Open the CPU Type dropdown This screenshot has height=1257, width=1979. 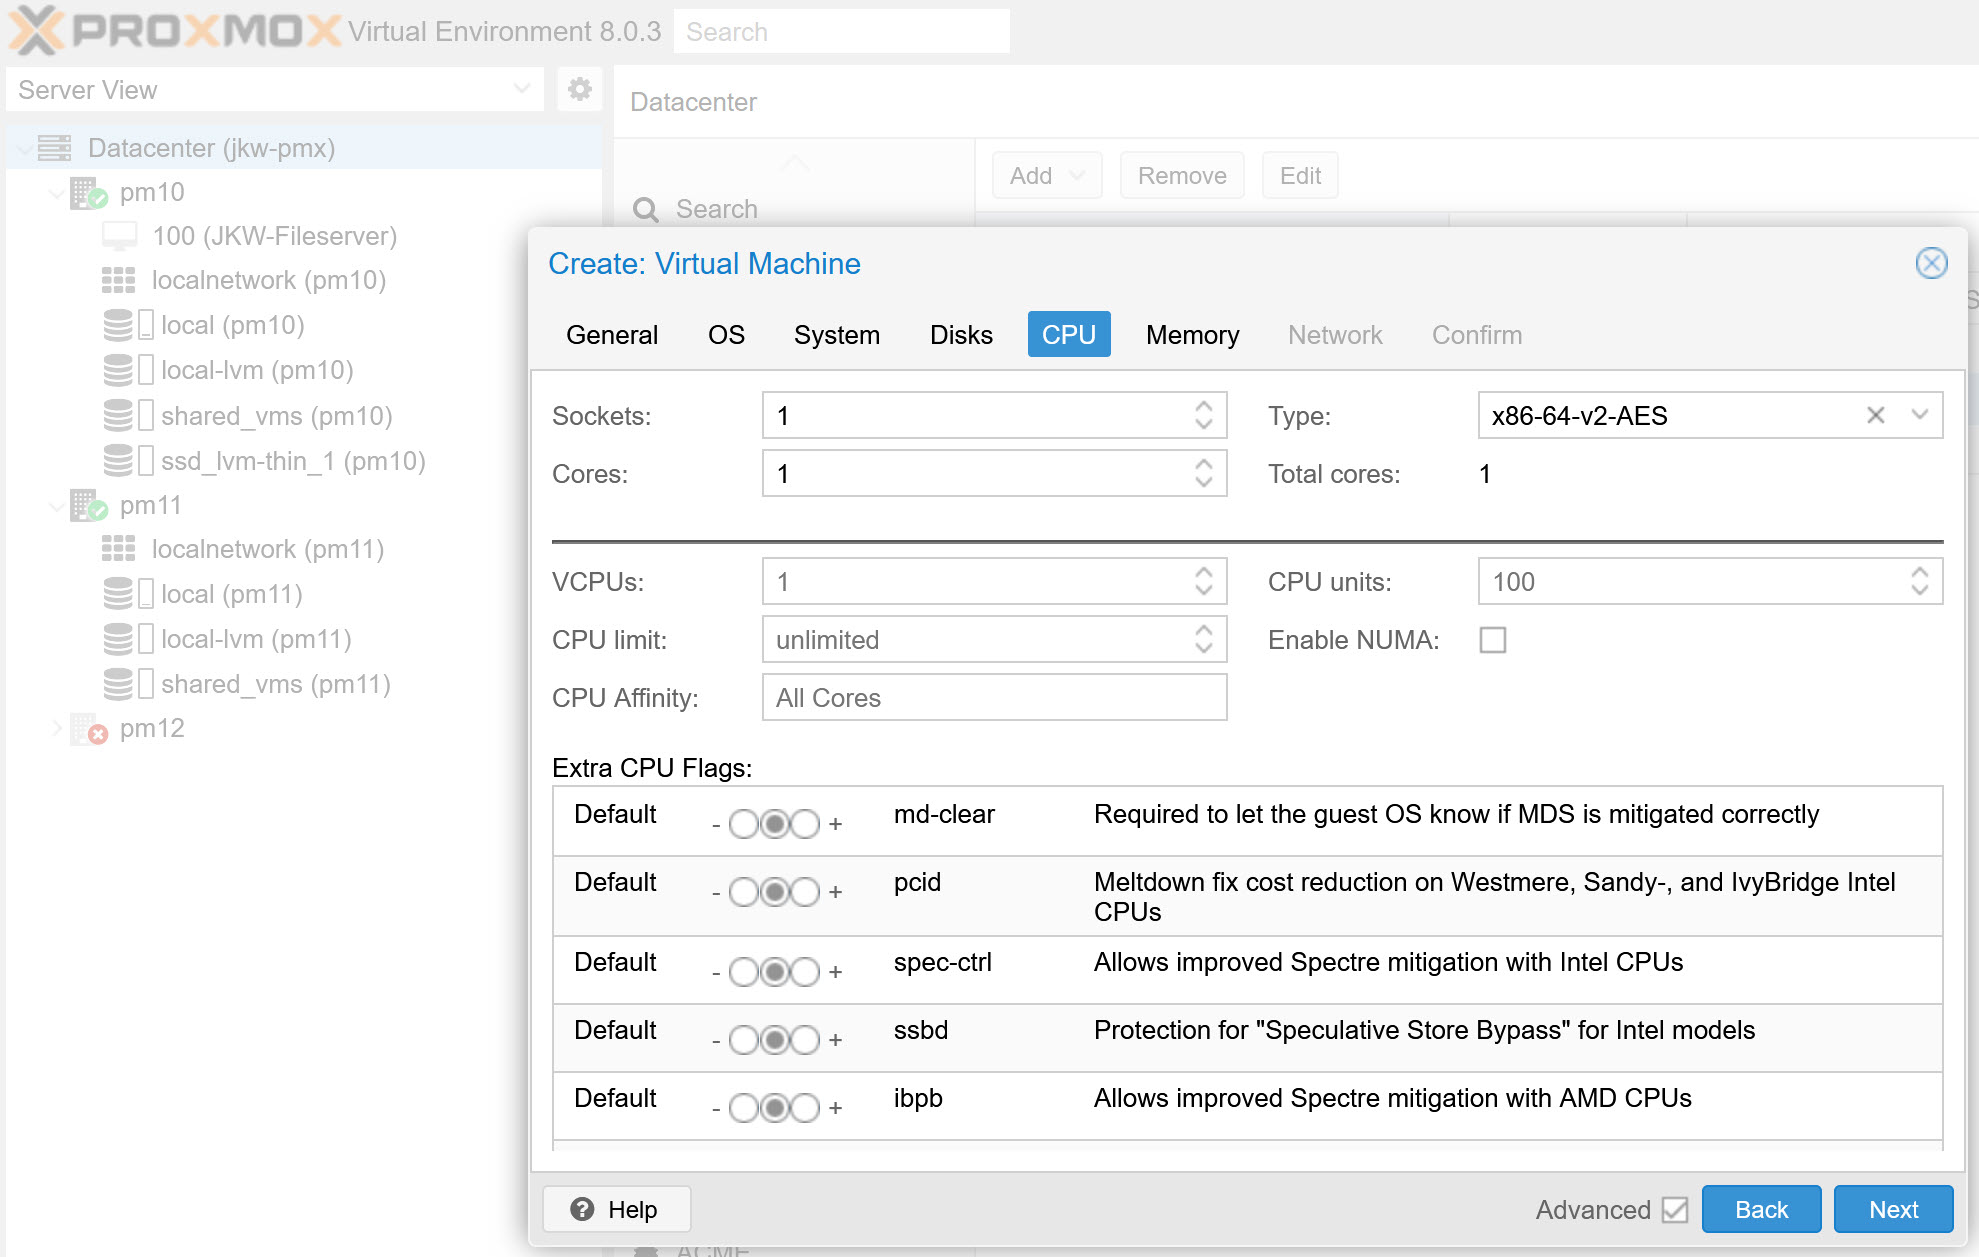[x=1919, y=415]
